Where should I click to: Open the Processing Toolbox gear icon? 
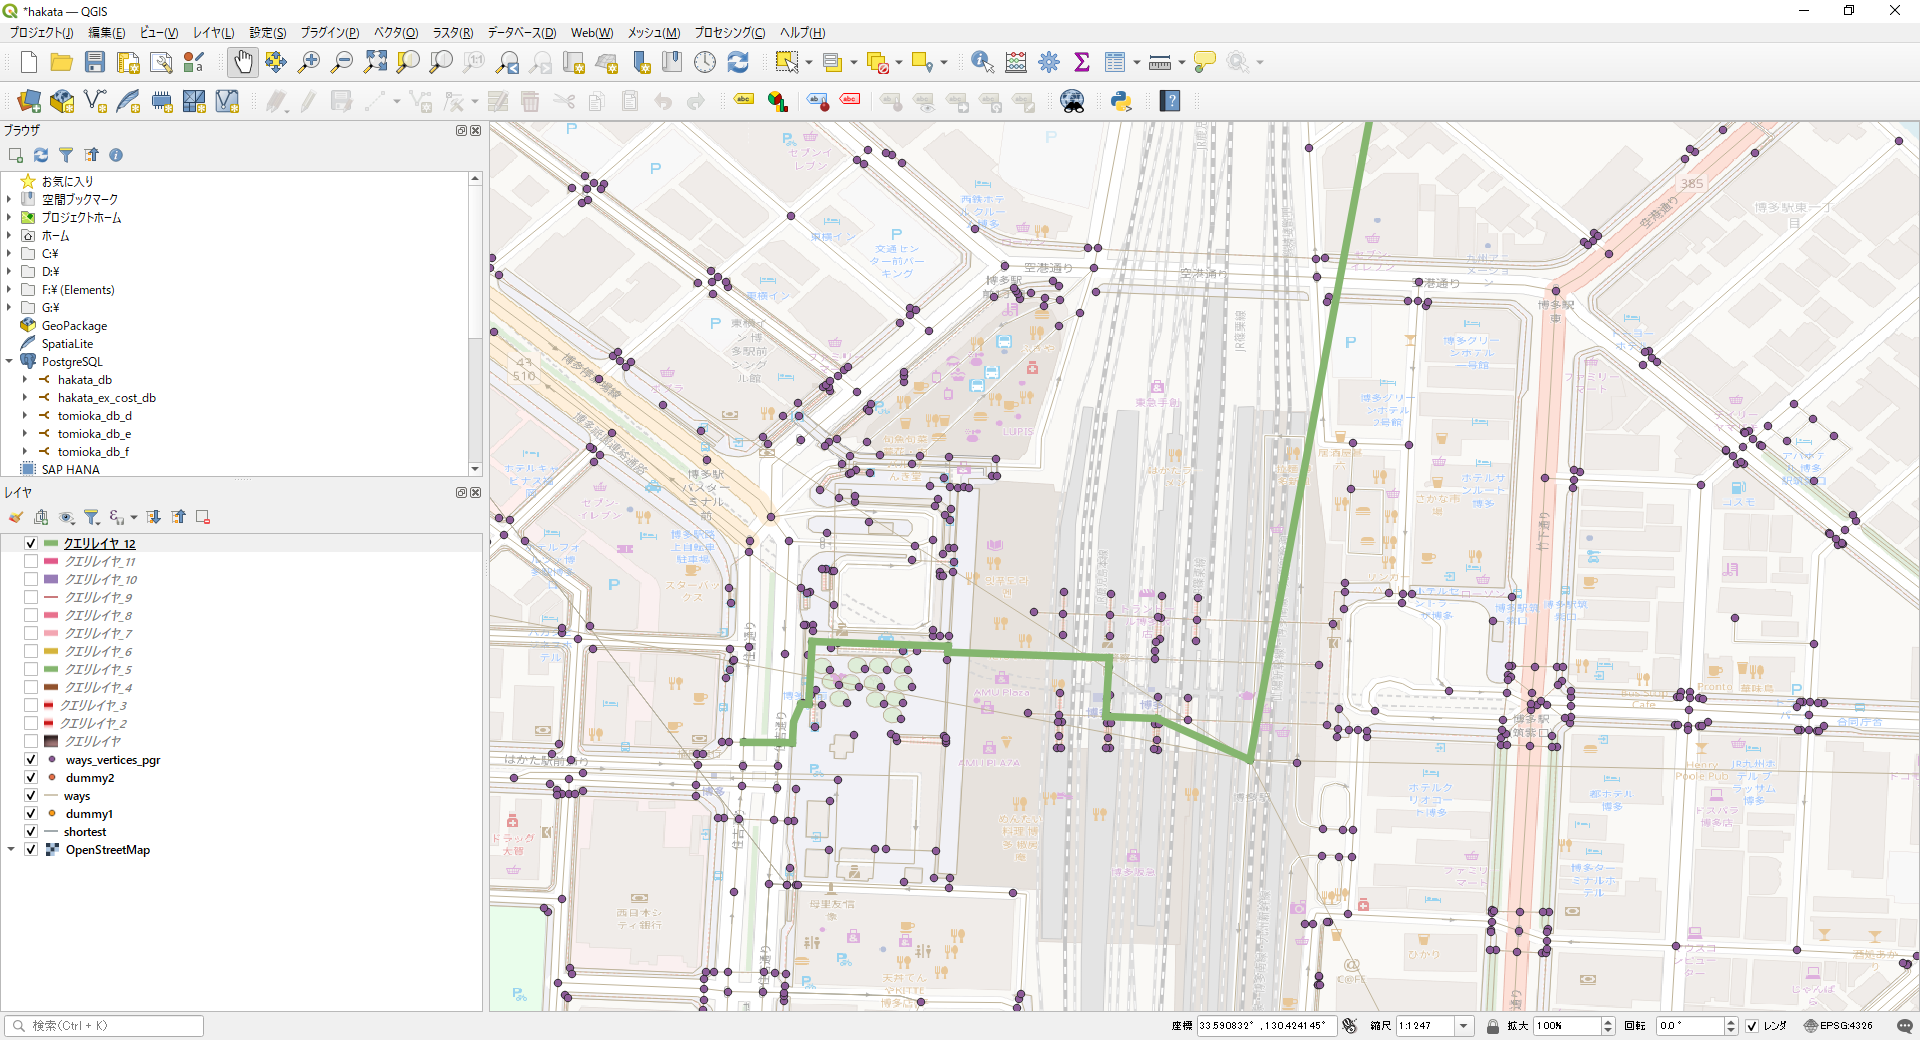(1049, 62)
